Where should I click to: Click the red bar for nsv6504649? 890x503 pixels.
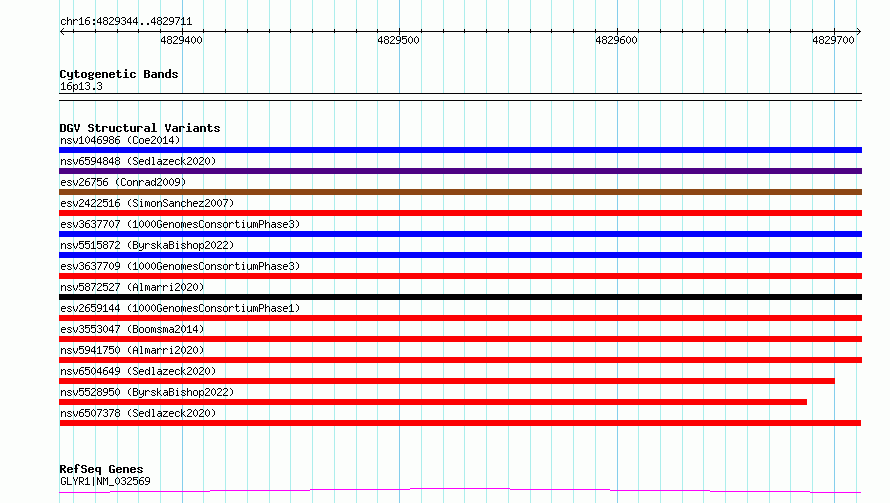[447, 381]
